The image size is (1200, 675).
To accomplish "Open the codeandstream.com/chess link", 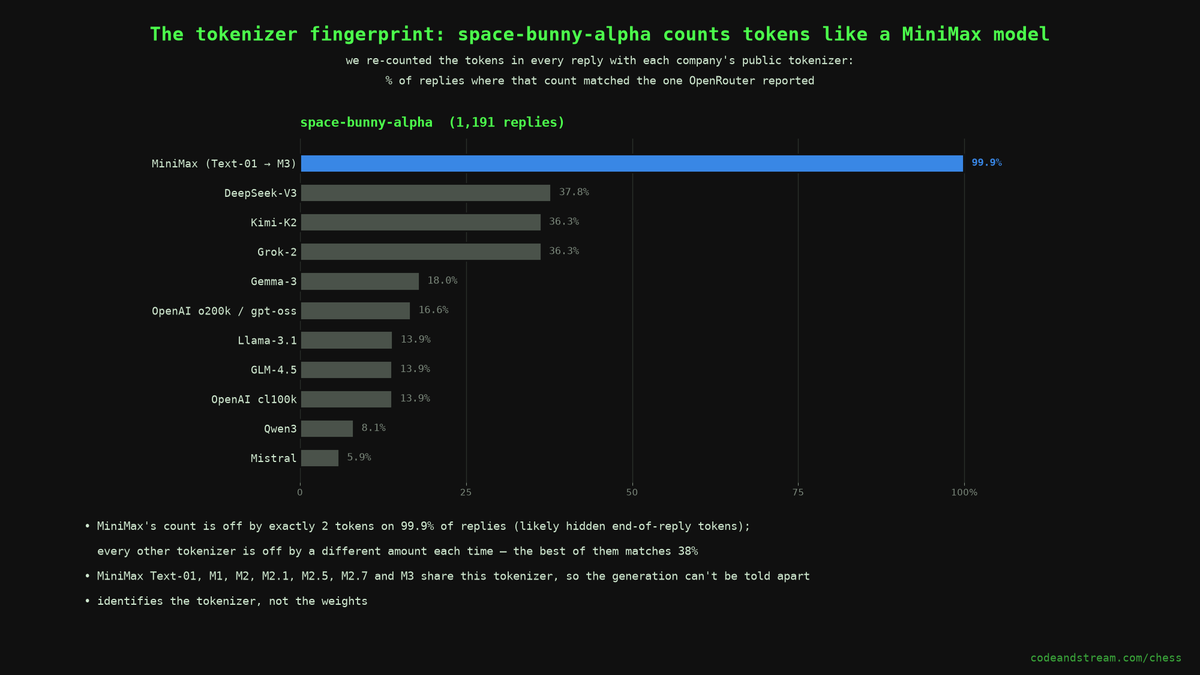I will click(1106, 658).
